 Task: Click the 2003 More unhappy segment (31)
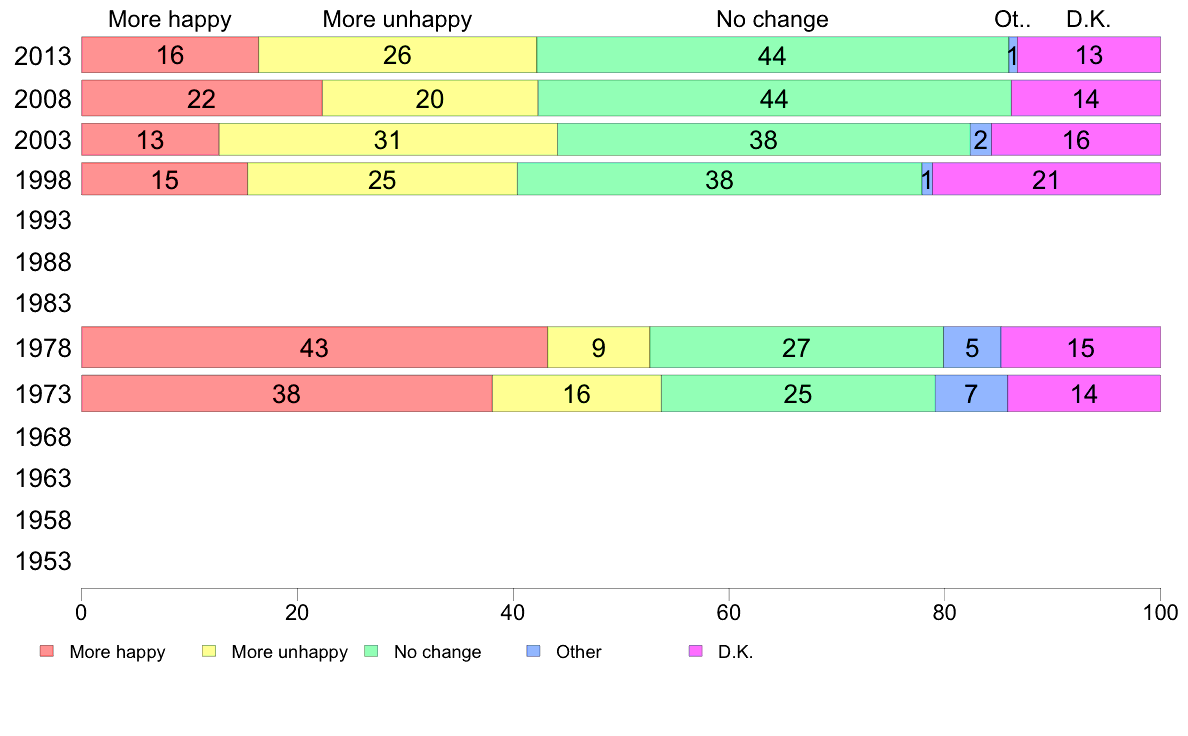click(x=388, y=140)
